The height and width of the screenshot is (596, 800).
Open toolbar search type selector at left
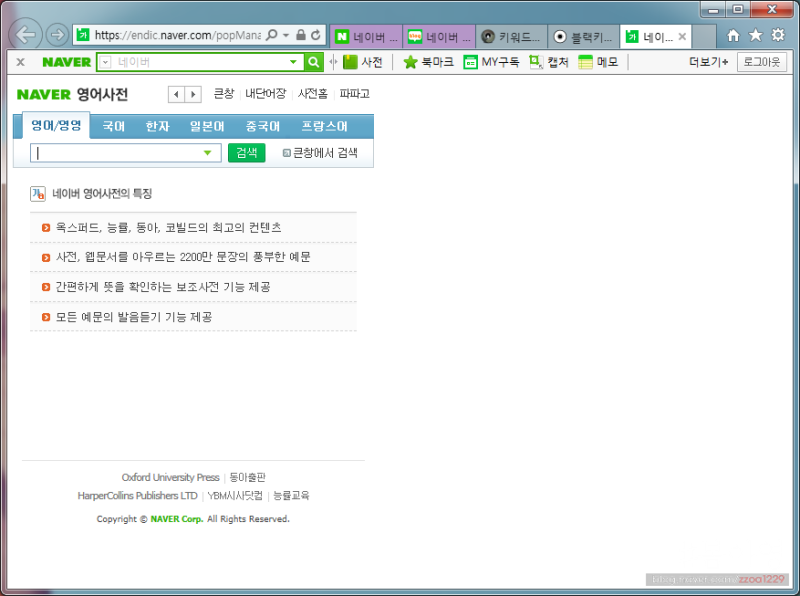(x=105, y=62)
